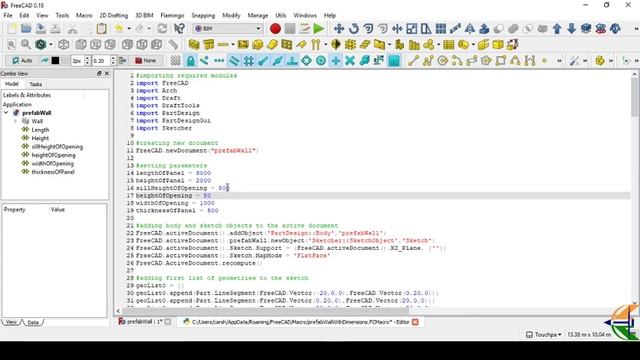Select the Draft Polygon tool
This screenshot has height=360, width=640.
(486, 61)
